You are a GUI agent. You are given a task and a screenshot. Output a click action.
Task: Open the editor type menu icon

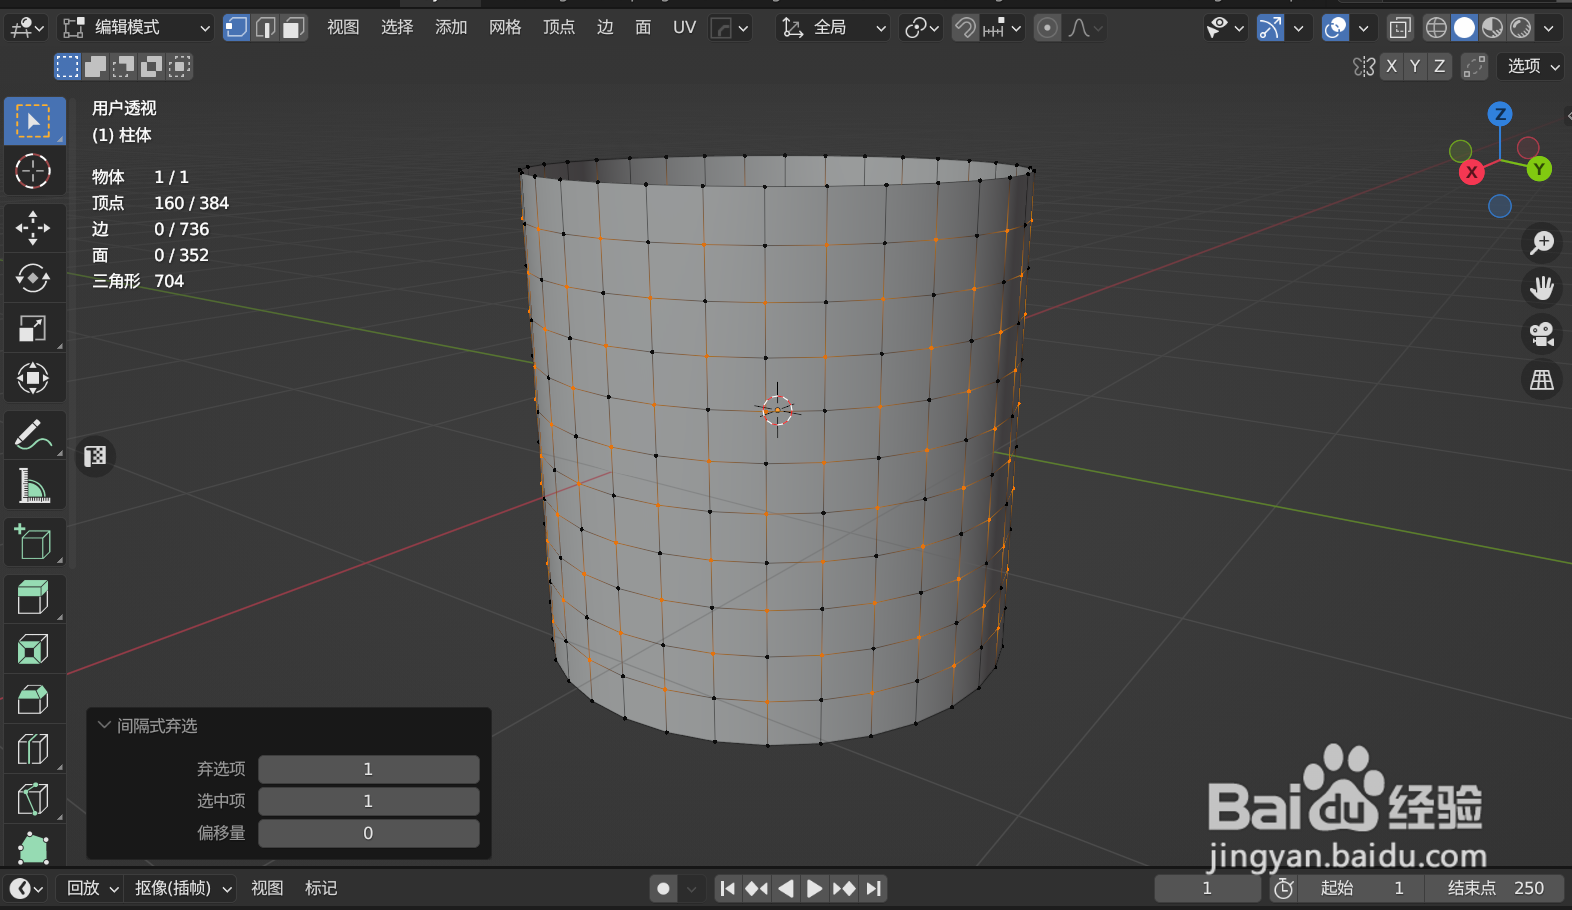tap(27, 27)
